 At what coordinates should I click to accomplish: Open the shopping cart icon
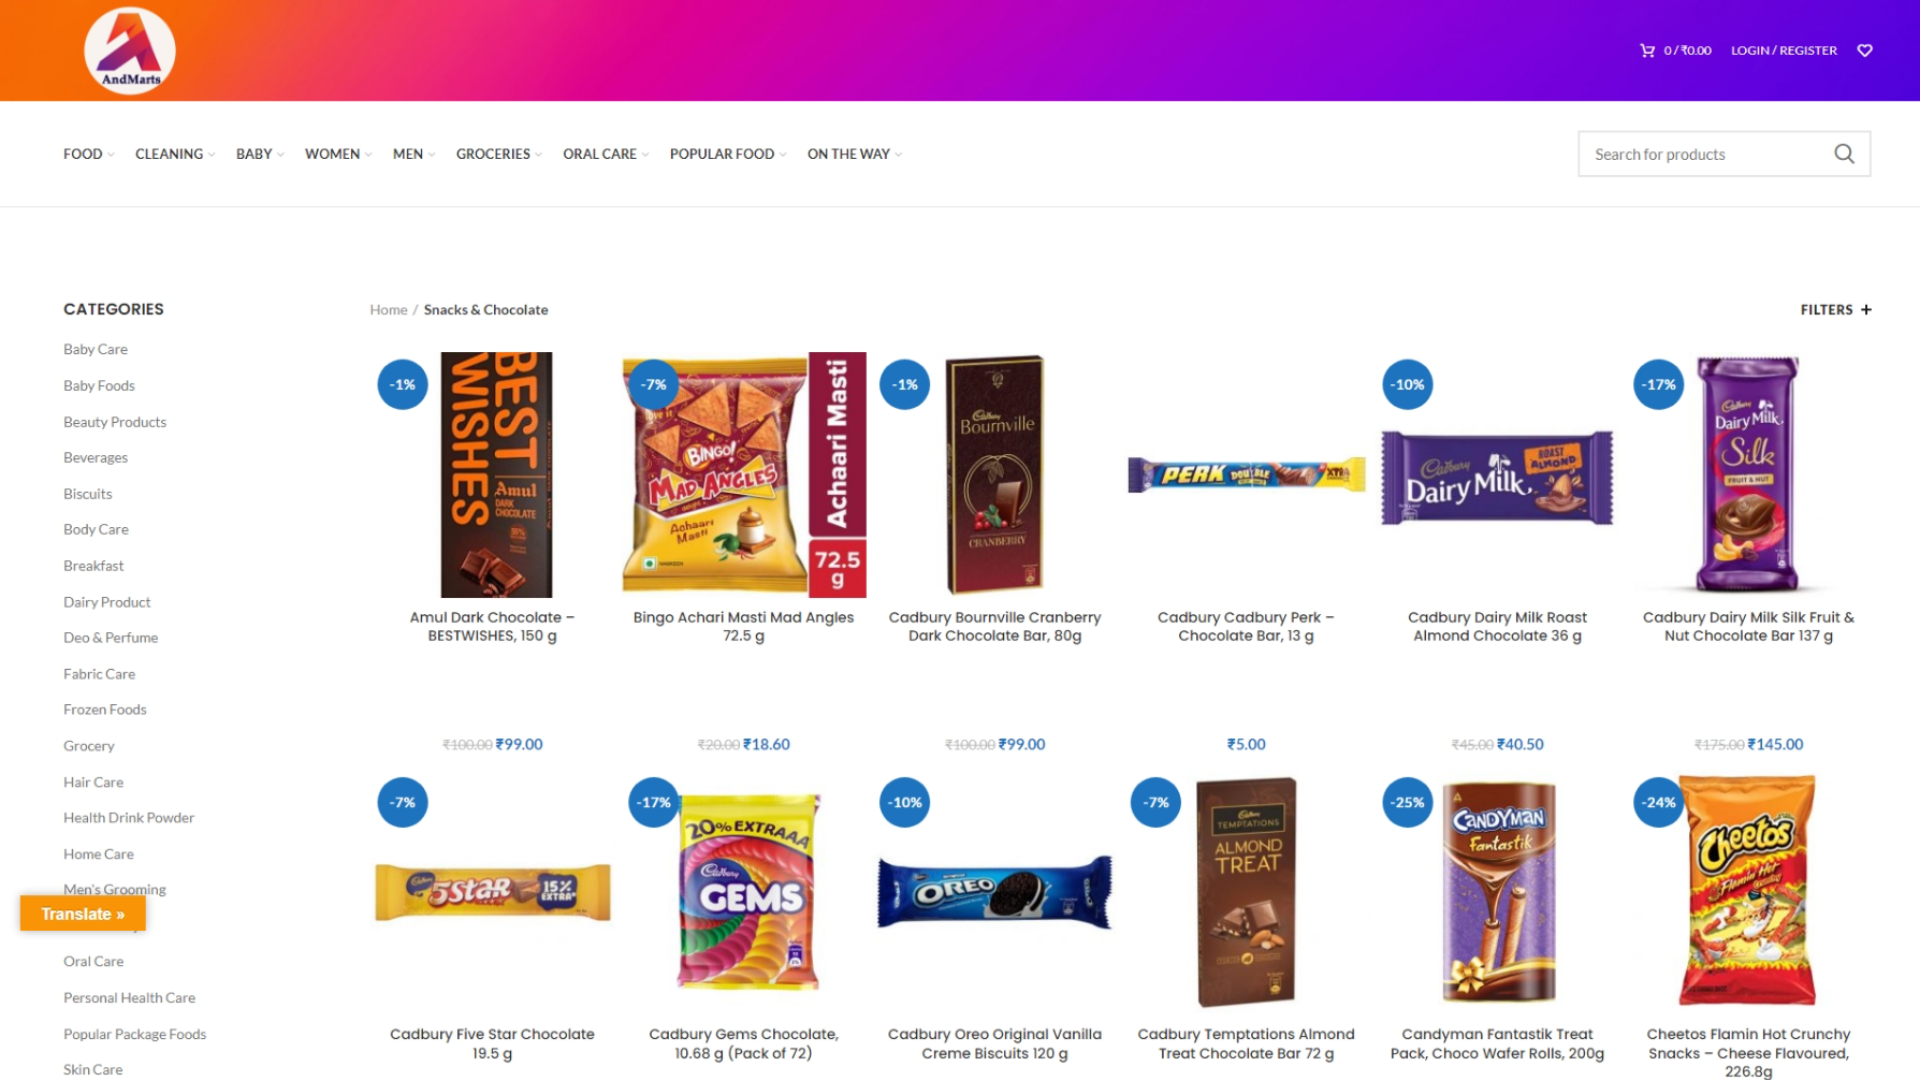(1647, 50)
